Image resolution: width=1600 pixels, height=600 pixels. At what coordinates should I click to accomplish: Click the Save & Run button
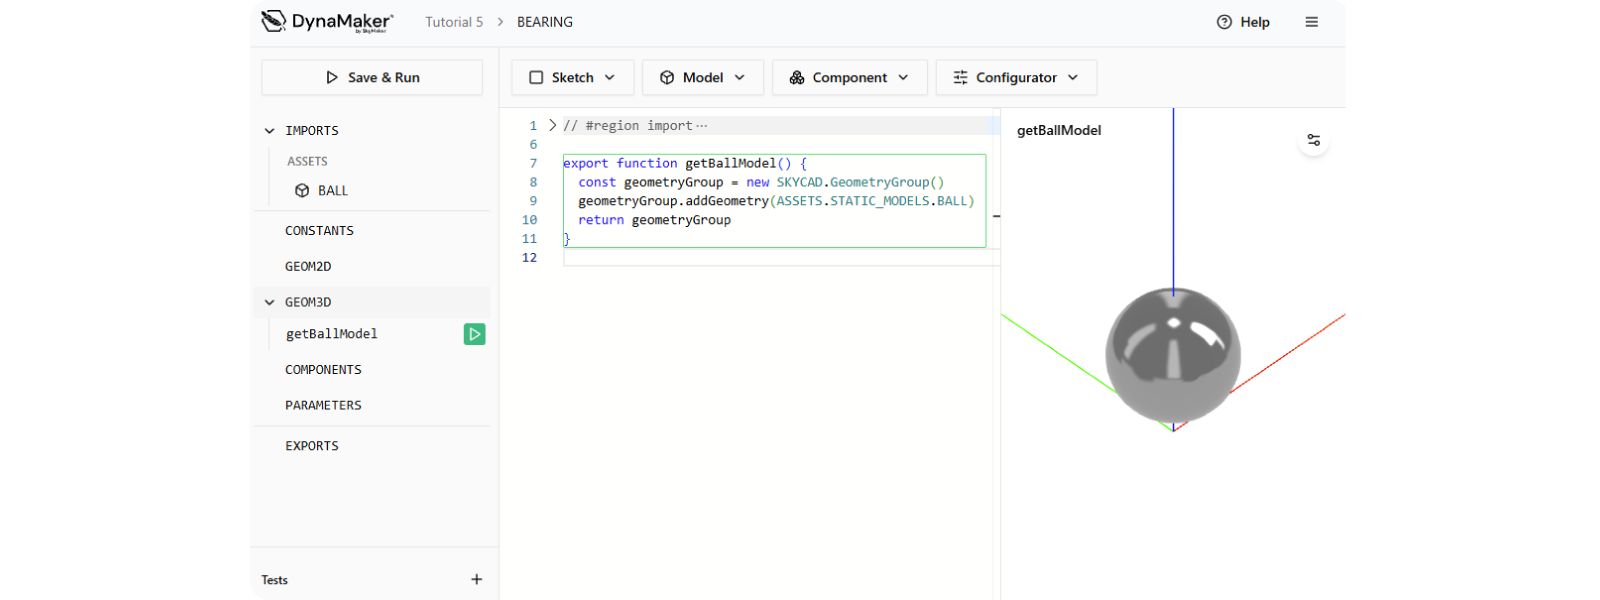372,77
